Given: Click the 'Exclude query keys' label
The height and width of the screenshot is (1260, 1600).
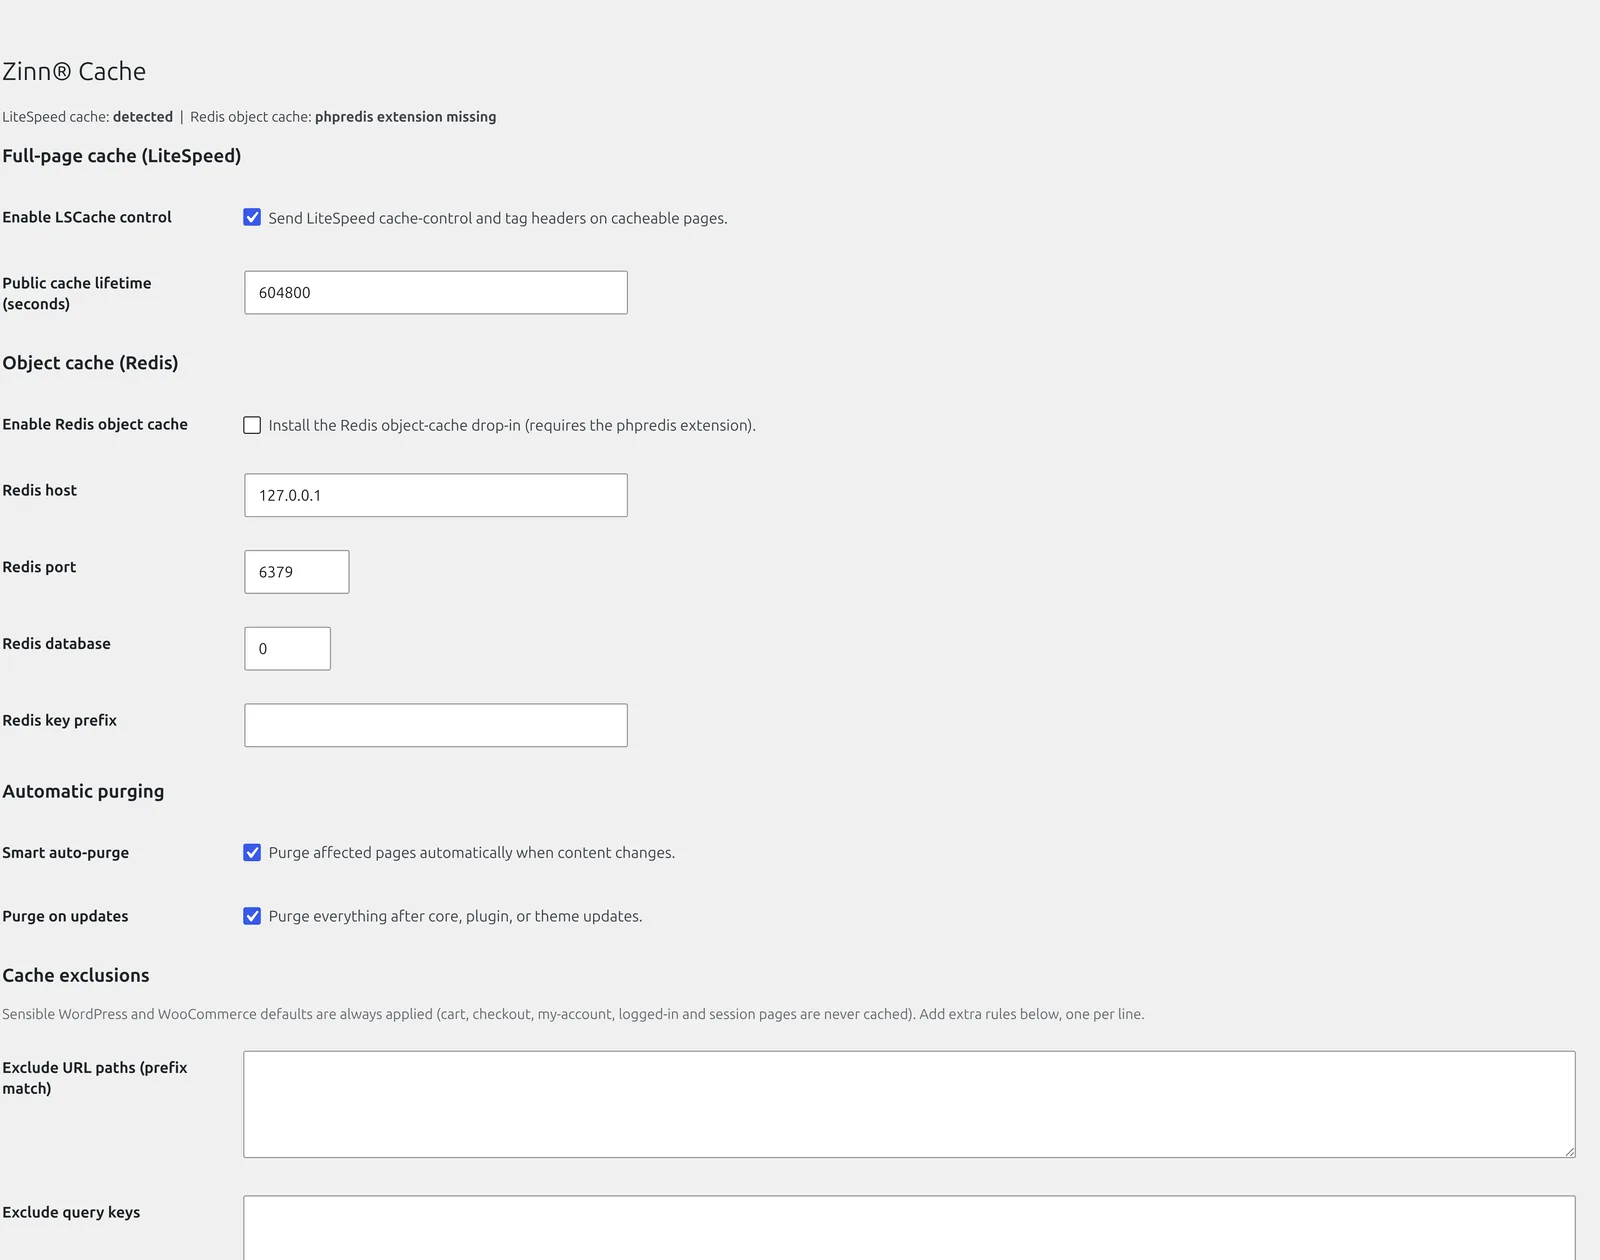Looking at the screenshot, I should [x=71, y=1212].
